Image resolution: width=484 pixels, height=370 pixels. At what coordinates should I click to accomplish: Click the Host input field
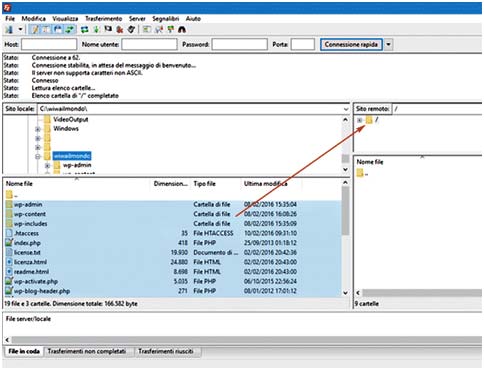point(49,44)
